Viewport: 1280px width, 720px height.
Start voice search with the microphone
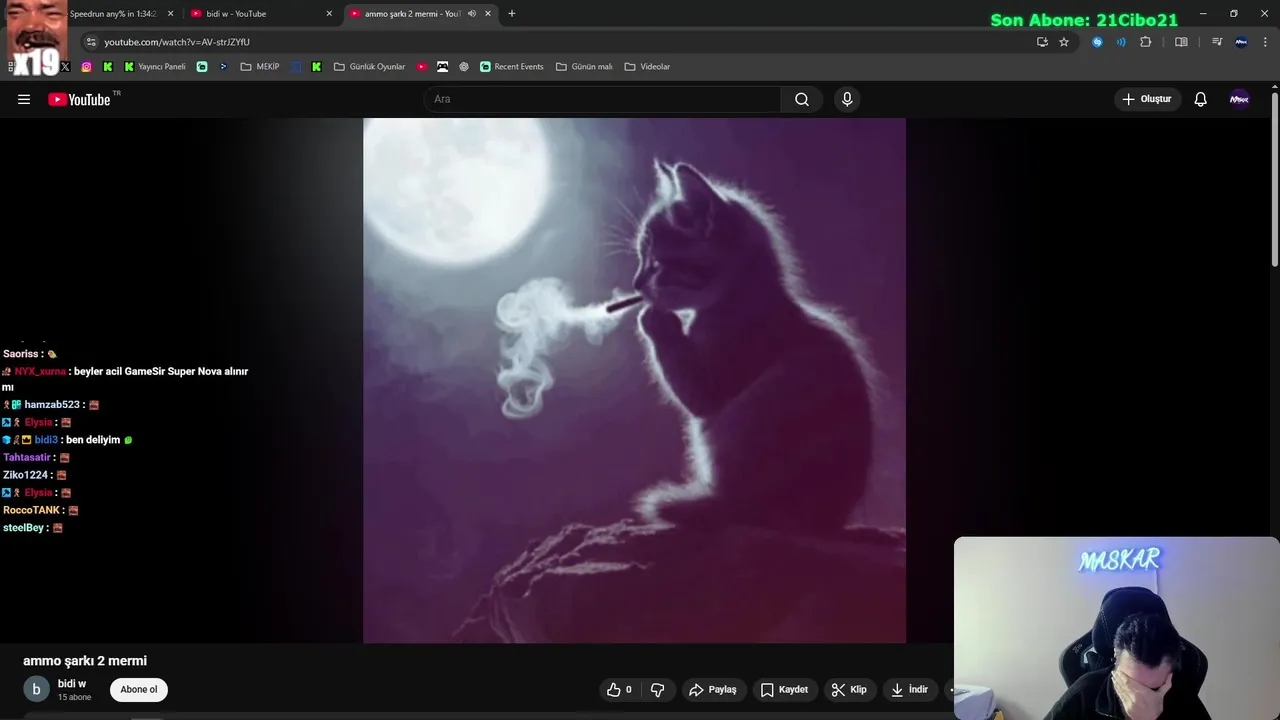(x=847, y=99)
